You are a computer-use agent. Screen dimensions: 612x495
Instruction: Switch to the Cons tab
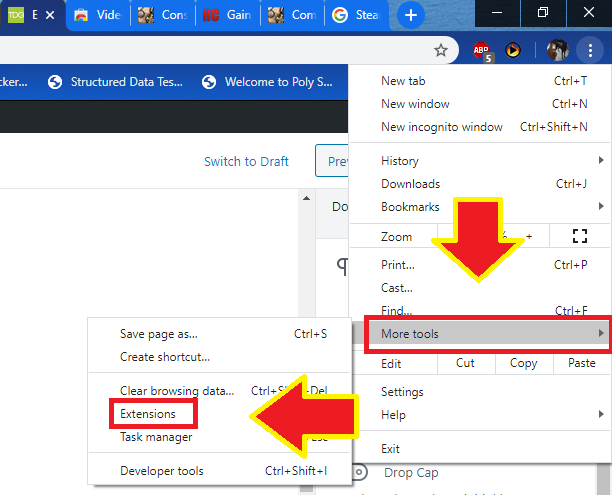click(163, 15)
